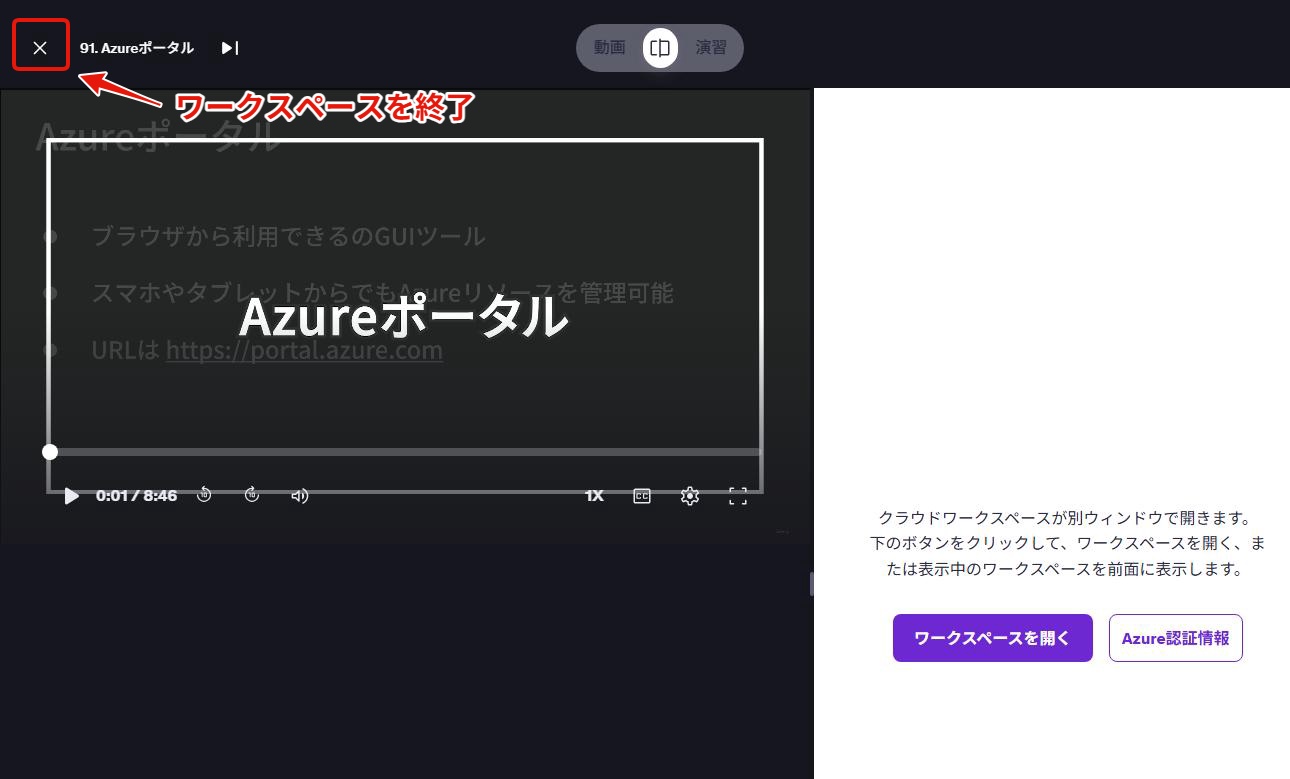Image resolution: width=1290 pixels, height=779 pixels.
Task: Close the workspace with the X button
Action: 40,47
